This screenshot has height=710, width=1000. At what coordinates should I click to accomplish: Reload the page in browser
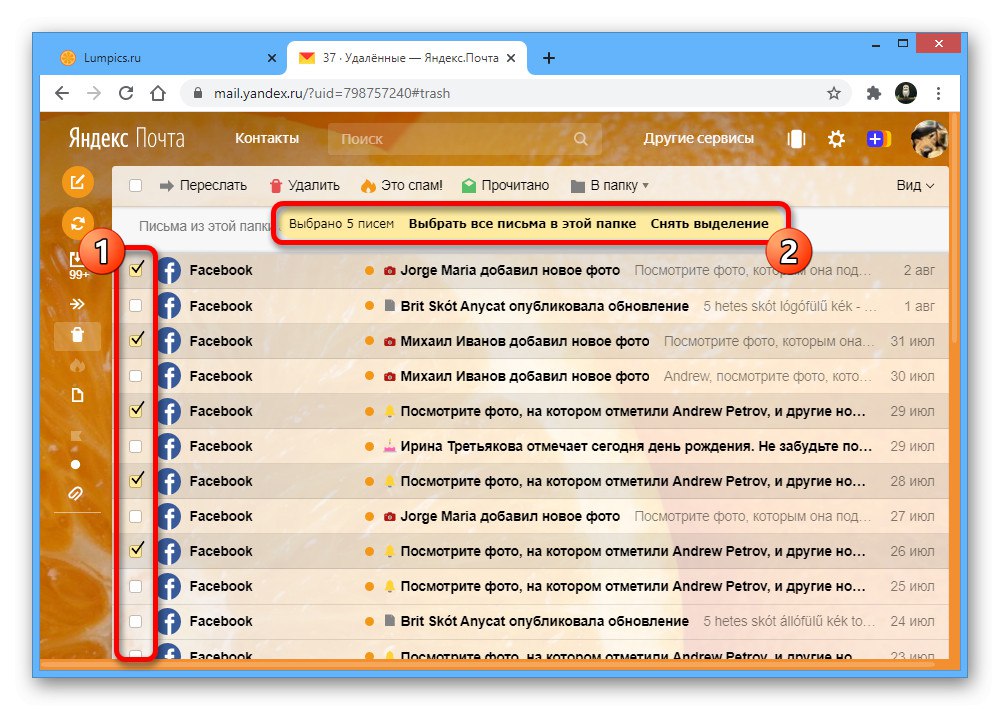pyautogui.click(x=126, y=93)
